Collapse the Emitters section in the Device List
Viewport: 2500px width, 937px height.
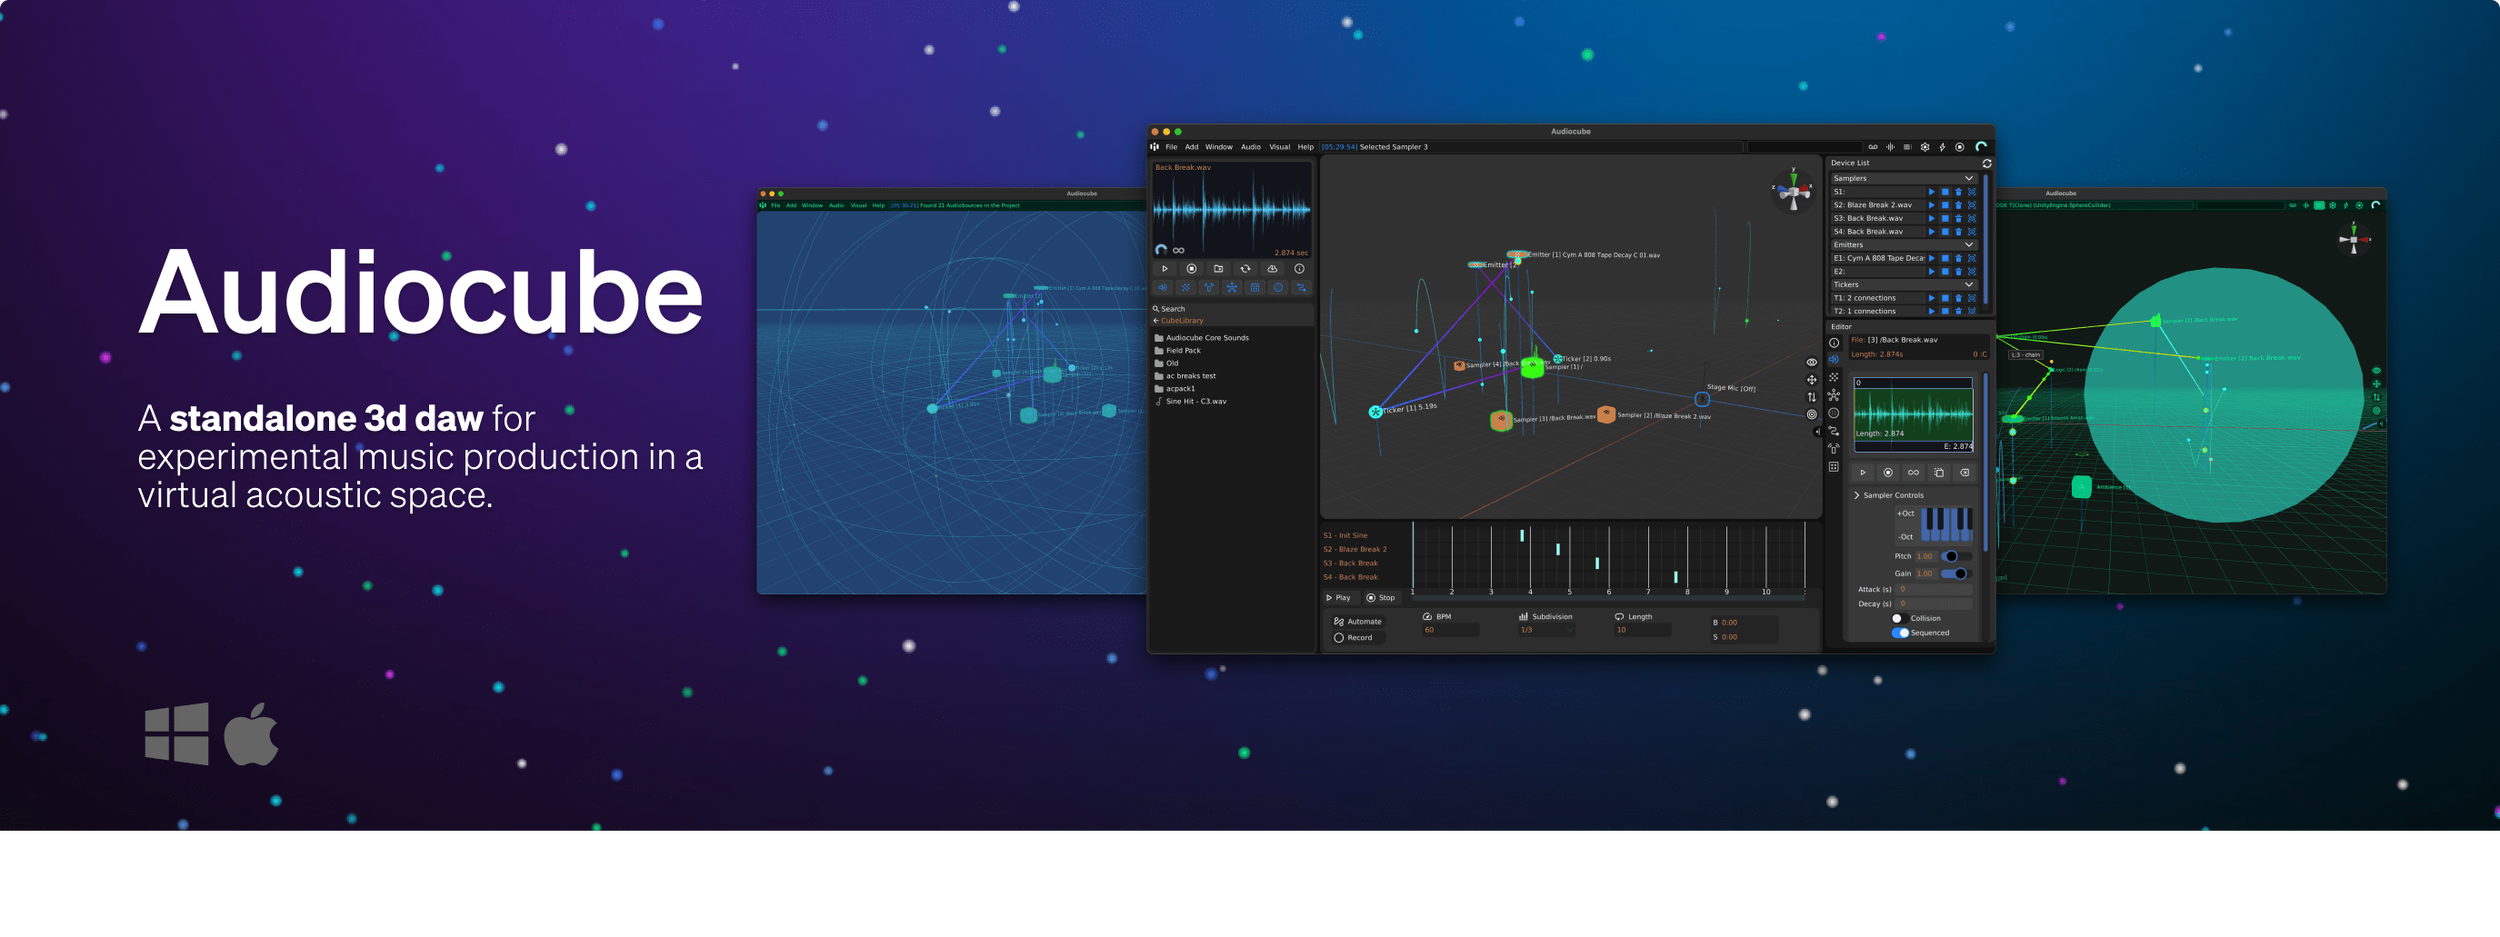[1969, 245]
